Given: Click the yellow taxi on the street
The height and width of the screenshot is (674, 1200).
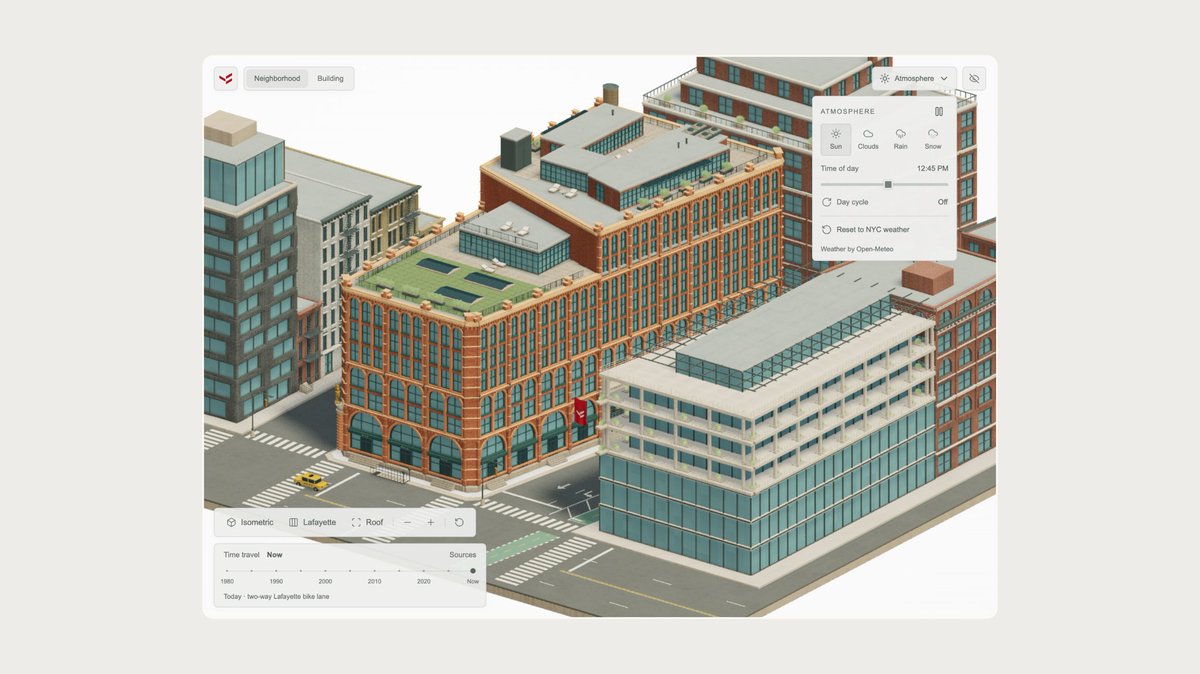Looking at the screenshot, I should tap(311, 481).
